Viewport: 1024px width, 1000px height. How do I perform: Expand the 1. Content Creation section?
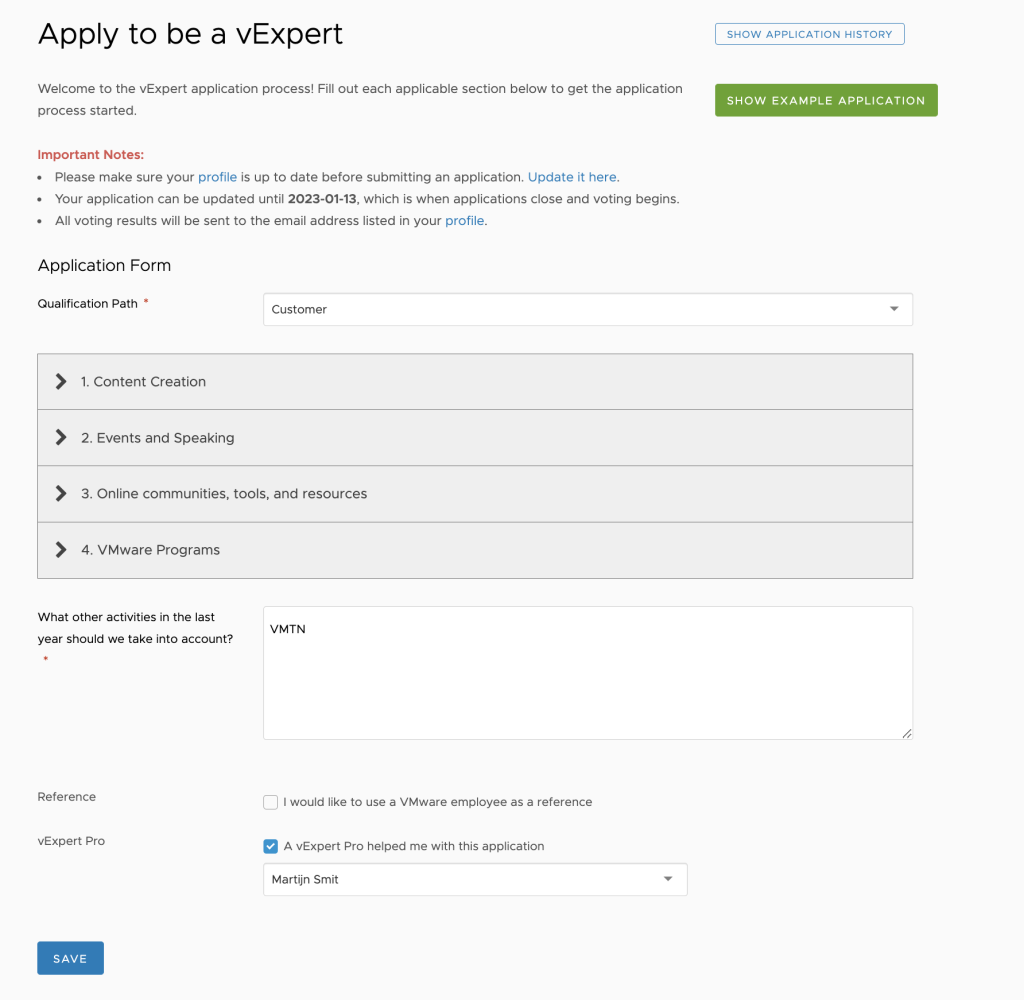pos(144,381)
